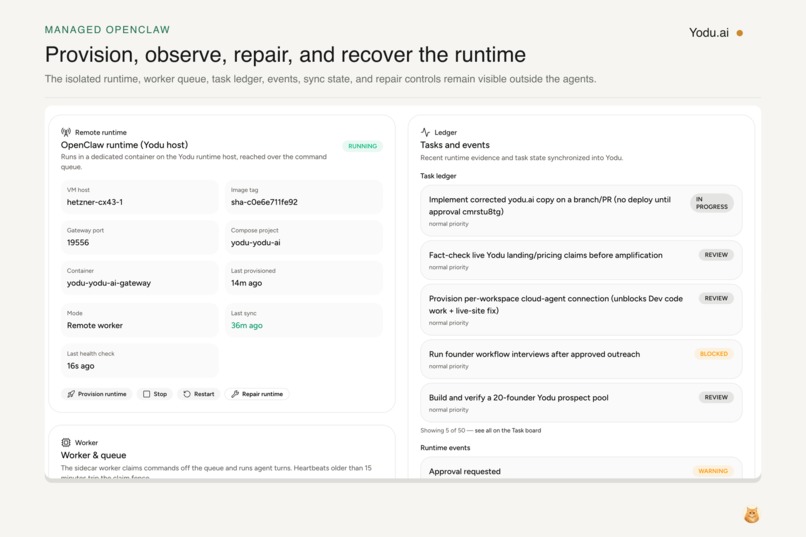
Task: Open the 'Implement corrected yodu.ai copy' task
Action: [581, 211]
